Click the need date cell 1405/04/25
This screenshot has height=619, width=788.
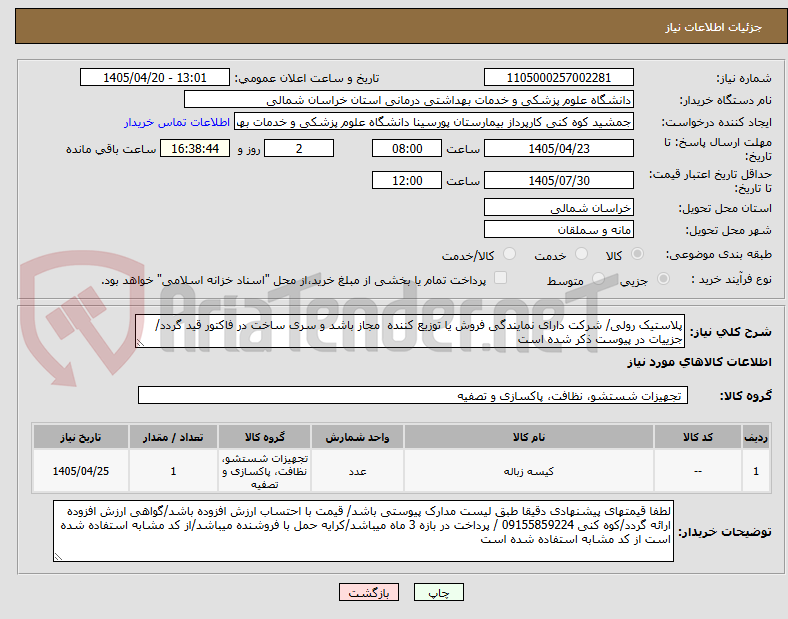click(x=81, y=471)
